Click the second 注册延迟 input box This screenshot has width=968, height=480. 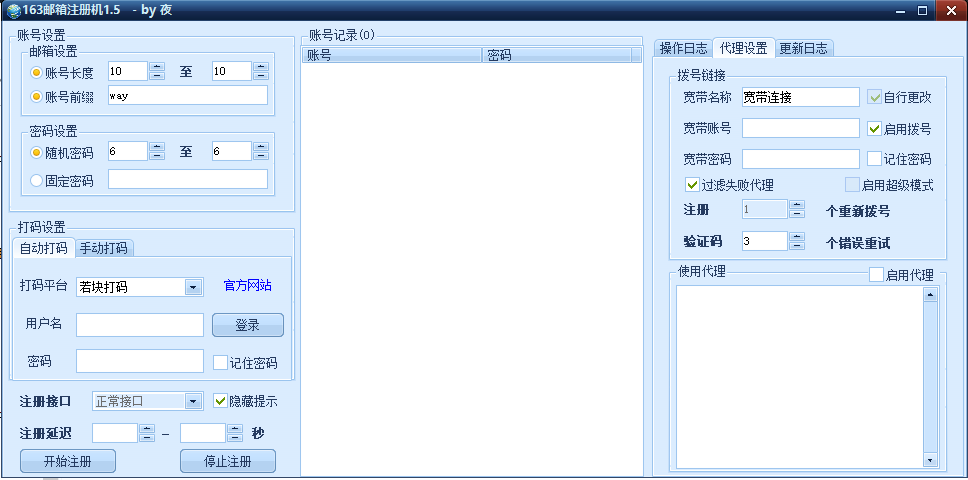coord(203,433)
